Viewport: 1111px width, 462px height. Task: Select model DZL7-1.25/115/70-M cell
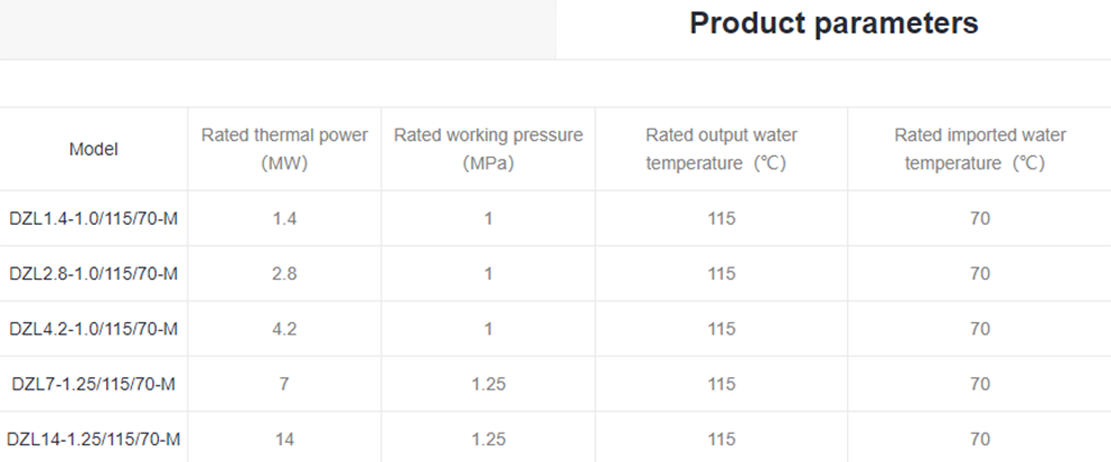[x=94, y=384]
